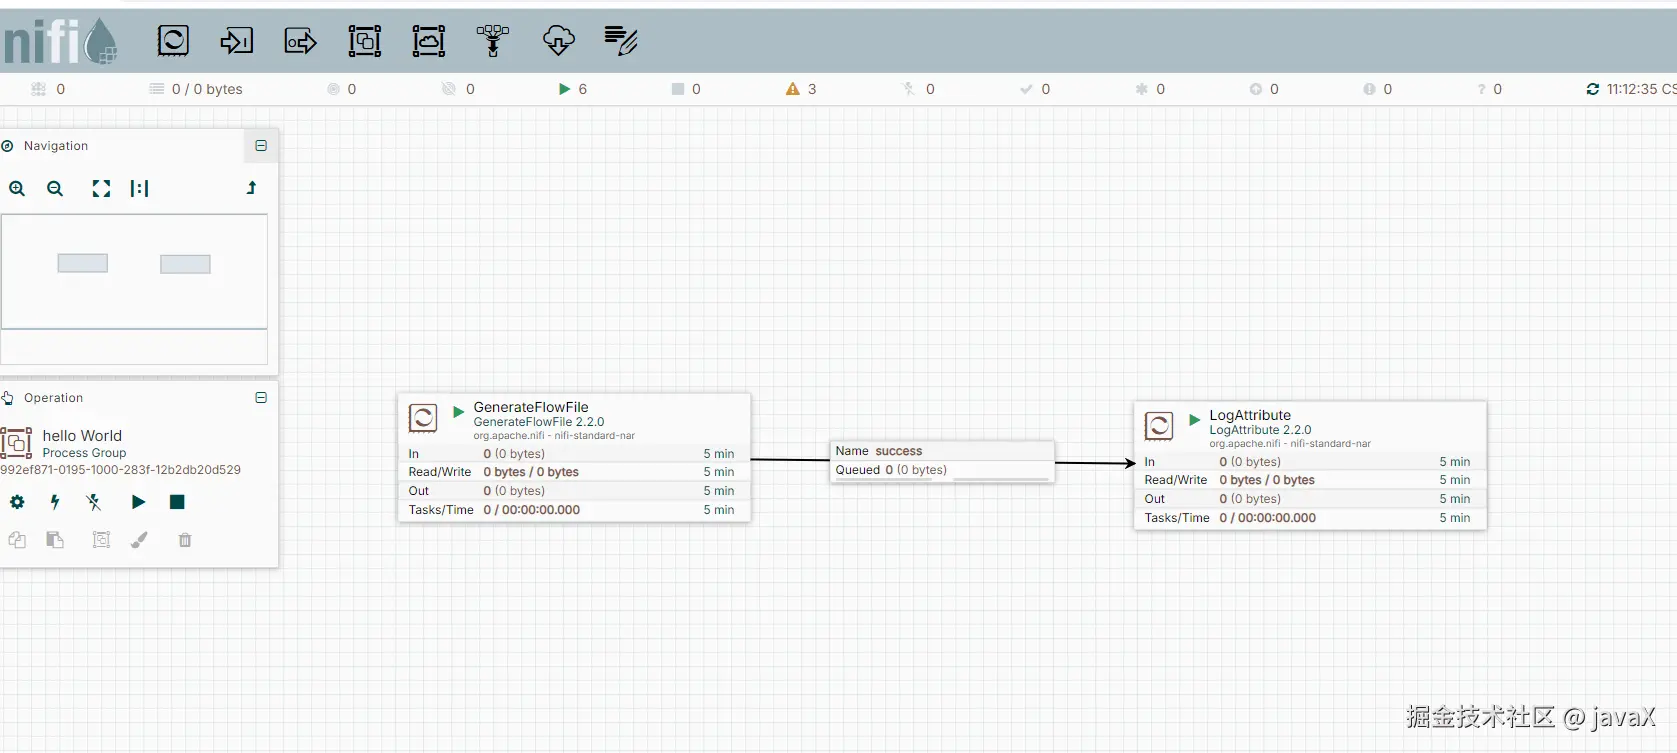Click the LogAttribute processor icon
This screenshot has height=753, width=1677.
1159,426
